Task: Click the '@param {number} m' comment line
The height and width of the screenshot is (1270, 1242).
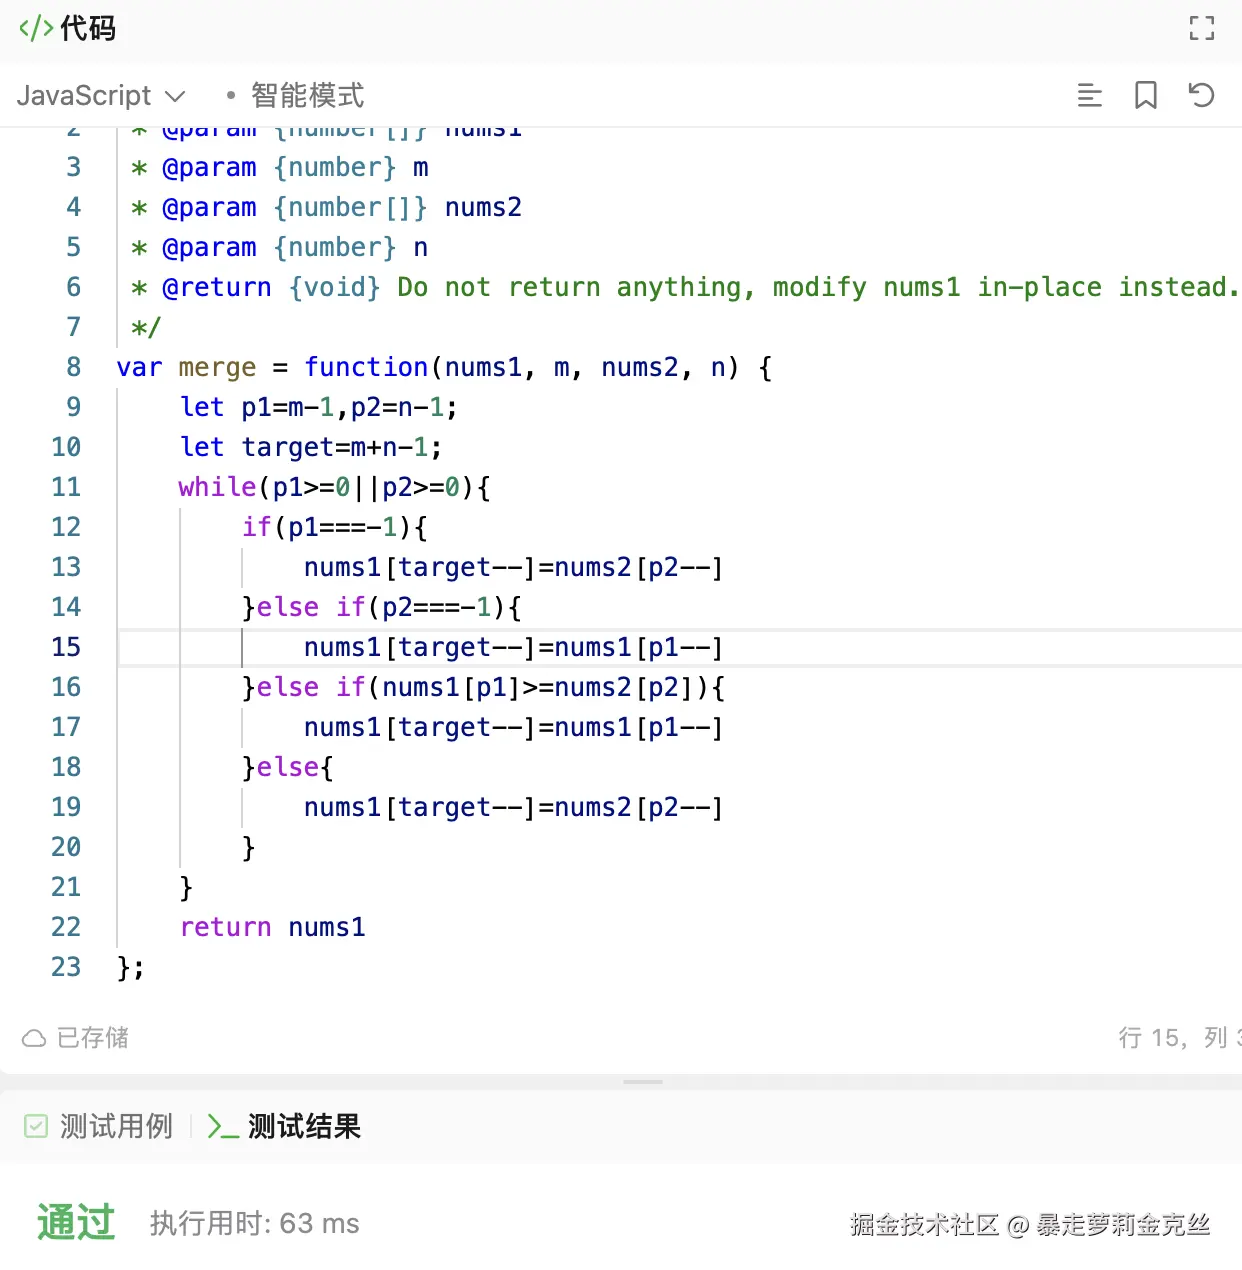Action: tap(279, 167)
